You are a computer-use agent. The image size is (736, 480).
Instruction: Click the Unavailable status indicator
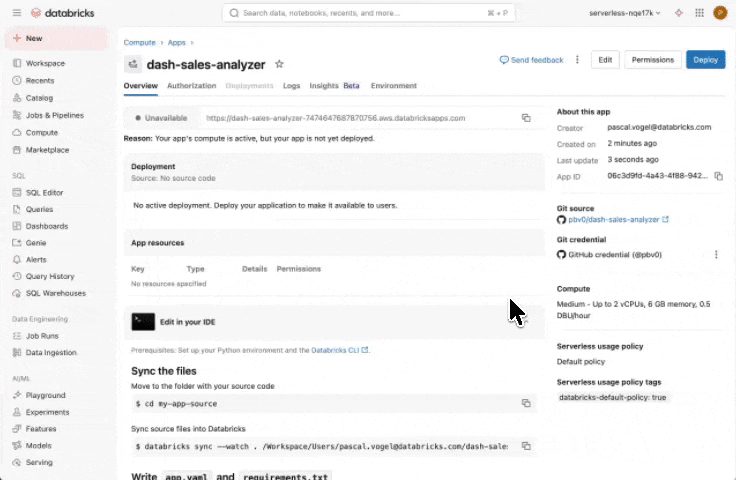pos(161,118)
